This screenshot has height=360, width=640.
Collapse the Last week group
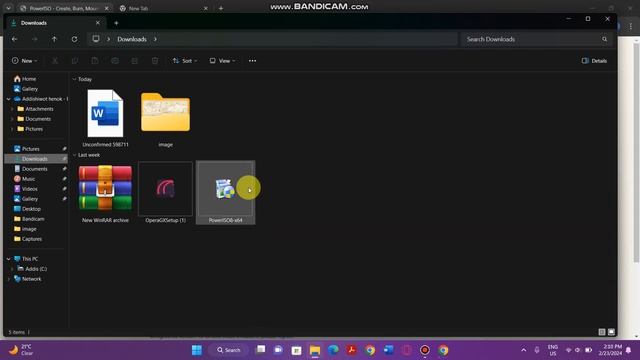[x=74, y=155]
